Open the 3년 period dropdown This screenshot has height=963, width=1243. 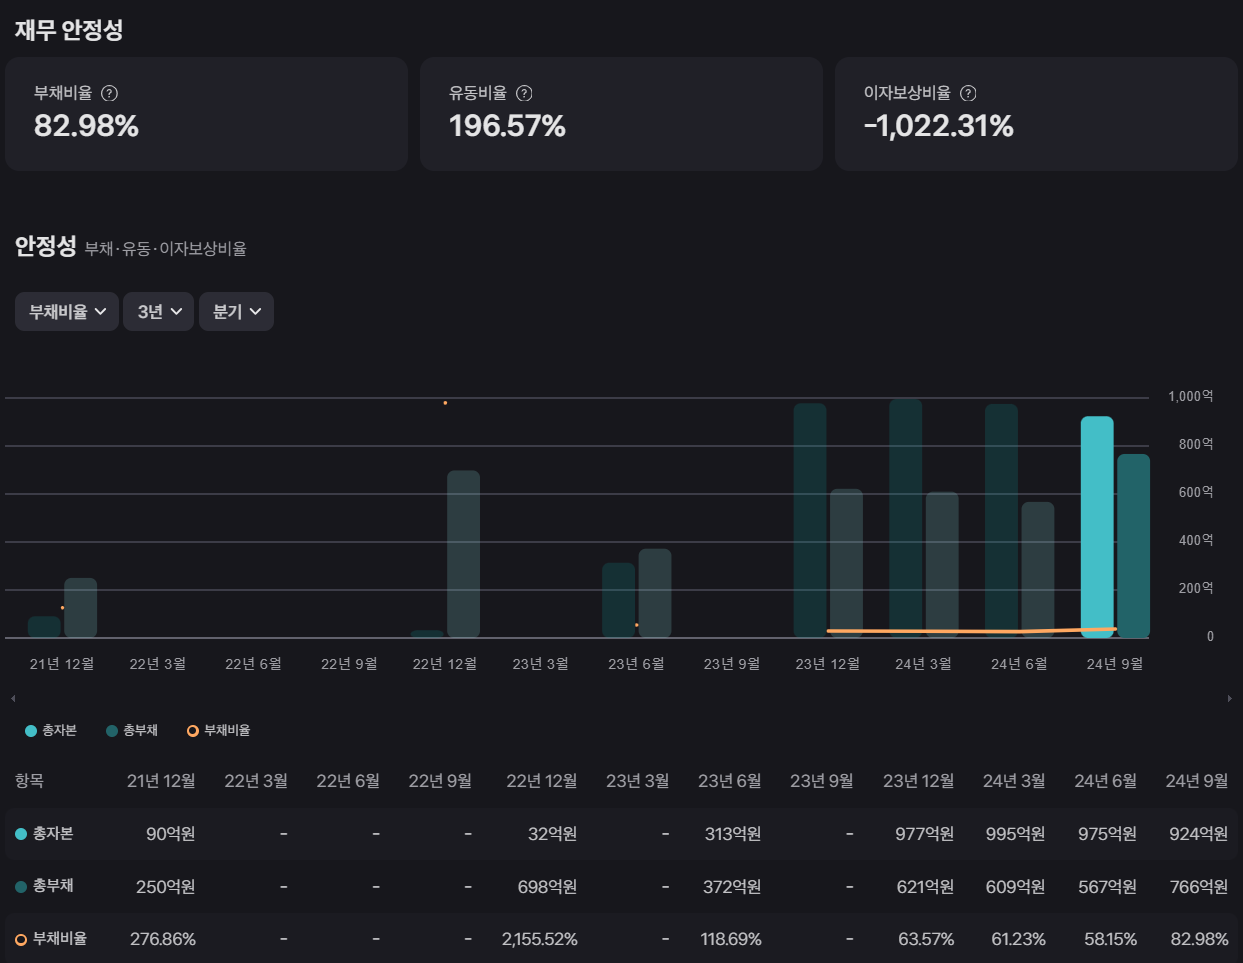[x=159, y=312]
